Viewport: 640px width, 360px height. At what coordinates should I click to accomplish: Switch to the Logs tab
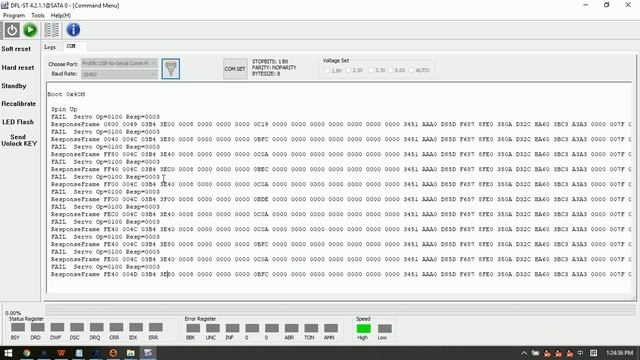click(x=50, y=47)
